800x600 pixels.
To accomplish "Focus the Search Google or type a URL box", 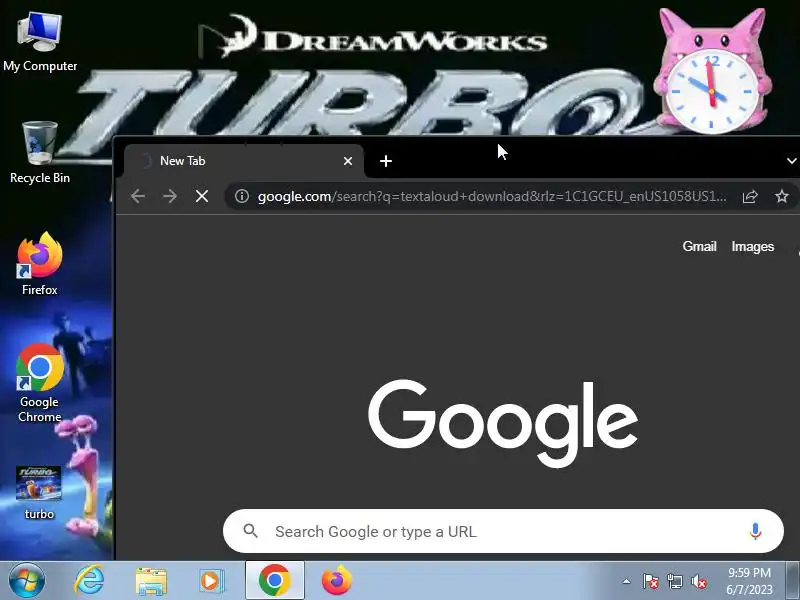I will 503,531.
